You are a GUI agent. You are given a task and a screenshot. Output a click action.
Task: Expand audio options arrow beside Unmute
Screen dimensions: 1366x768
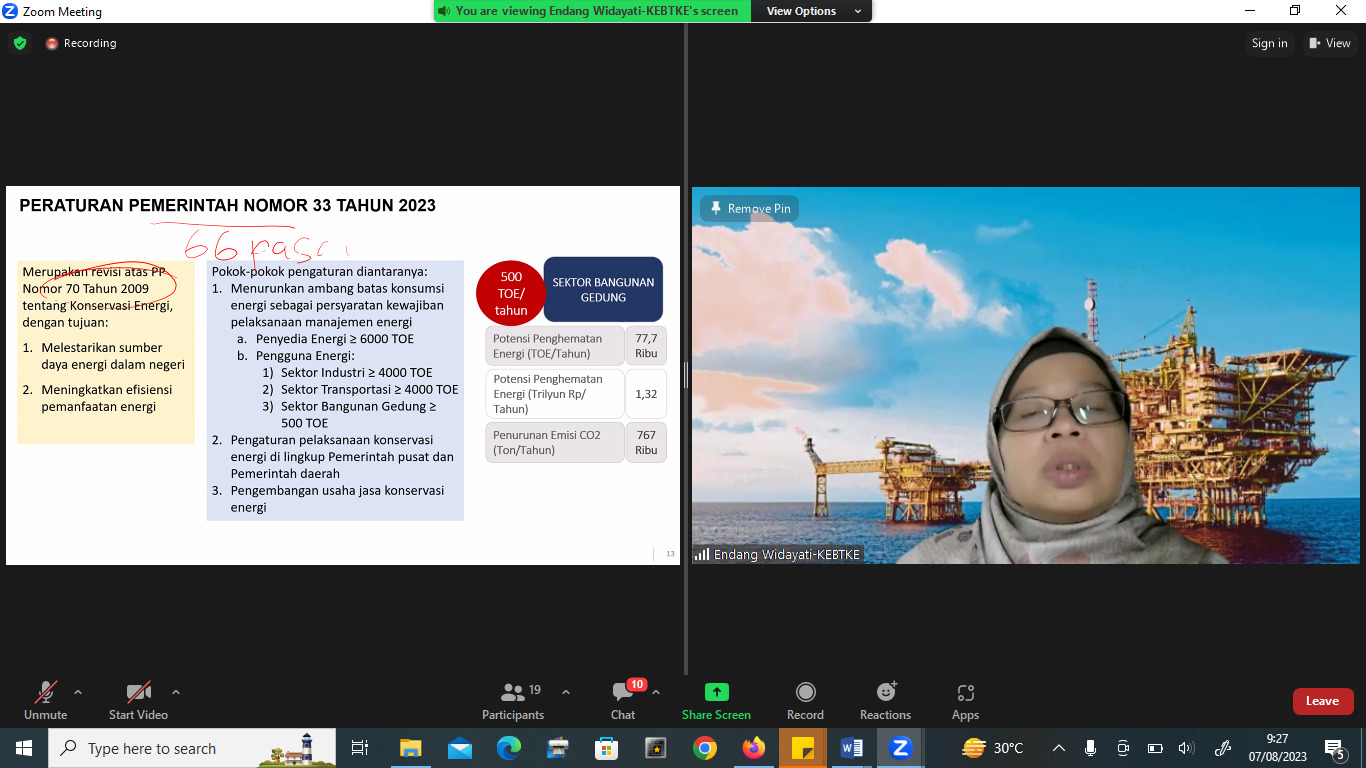click(x=78, y=692)
